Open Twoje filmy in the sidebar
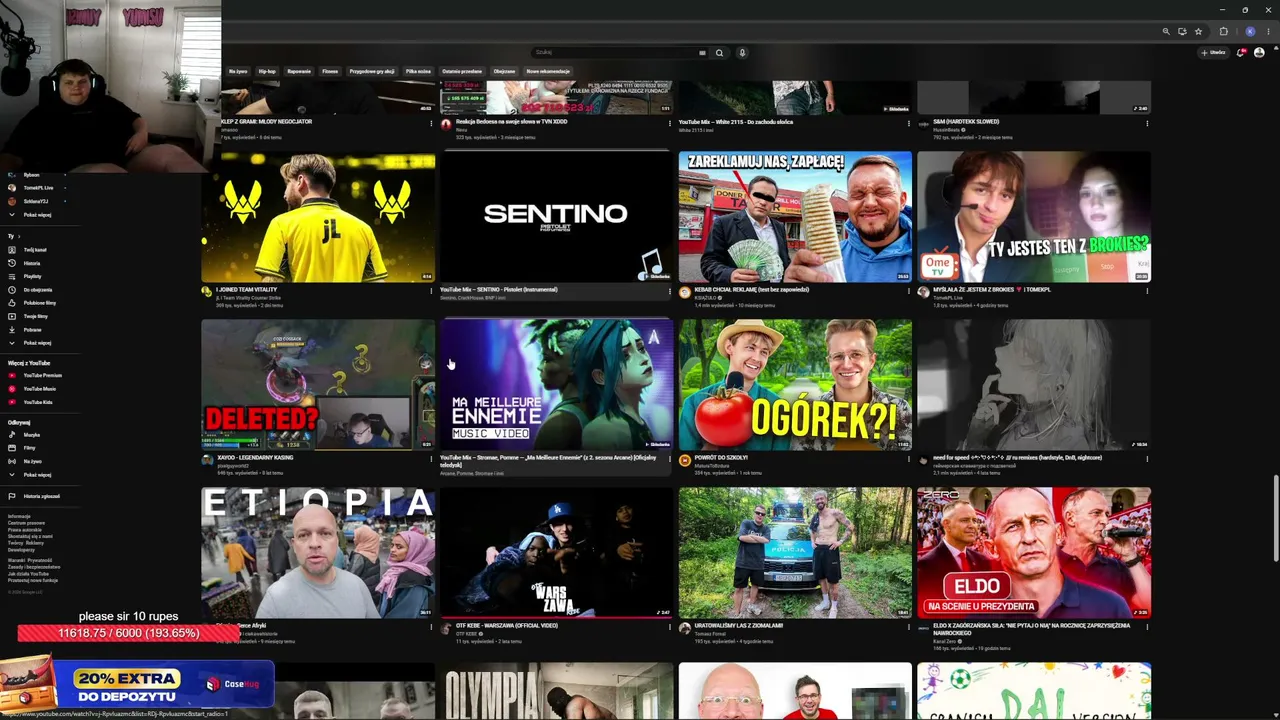Image resolution: width=1280 pixels, height=720 pixels. point(35,316)
